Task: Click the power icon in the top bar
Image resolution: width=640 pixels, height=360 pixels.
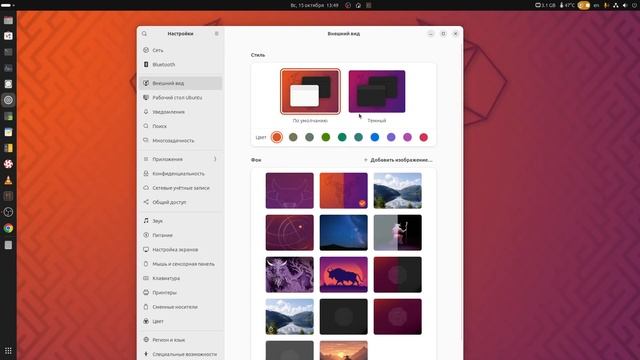Action: pyautogui.click(x=634, y=5)
